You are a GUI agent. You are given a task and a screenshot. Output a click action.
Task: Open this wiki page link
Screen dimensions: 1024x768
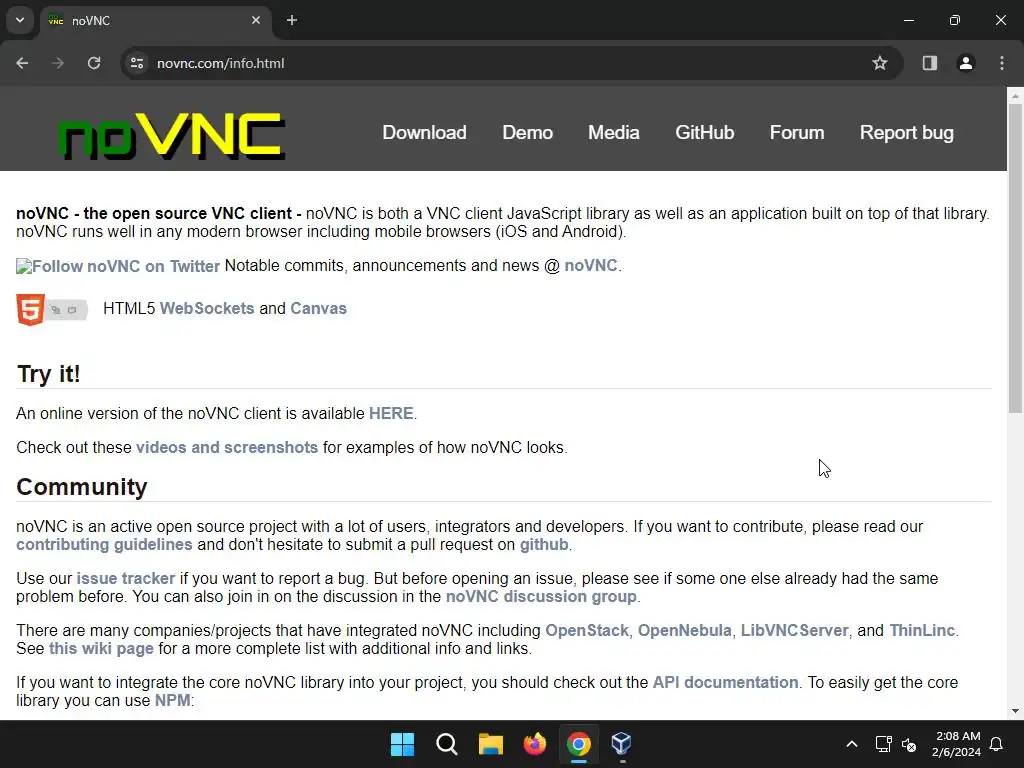click(x=101, y=648)
